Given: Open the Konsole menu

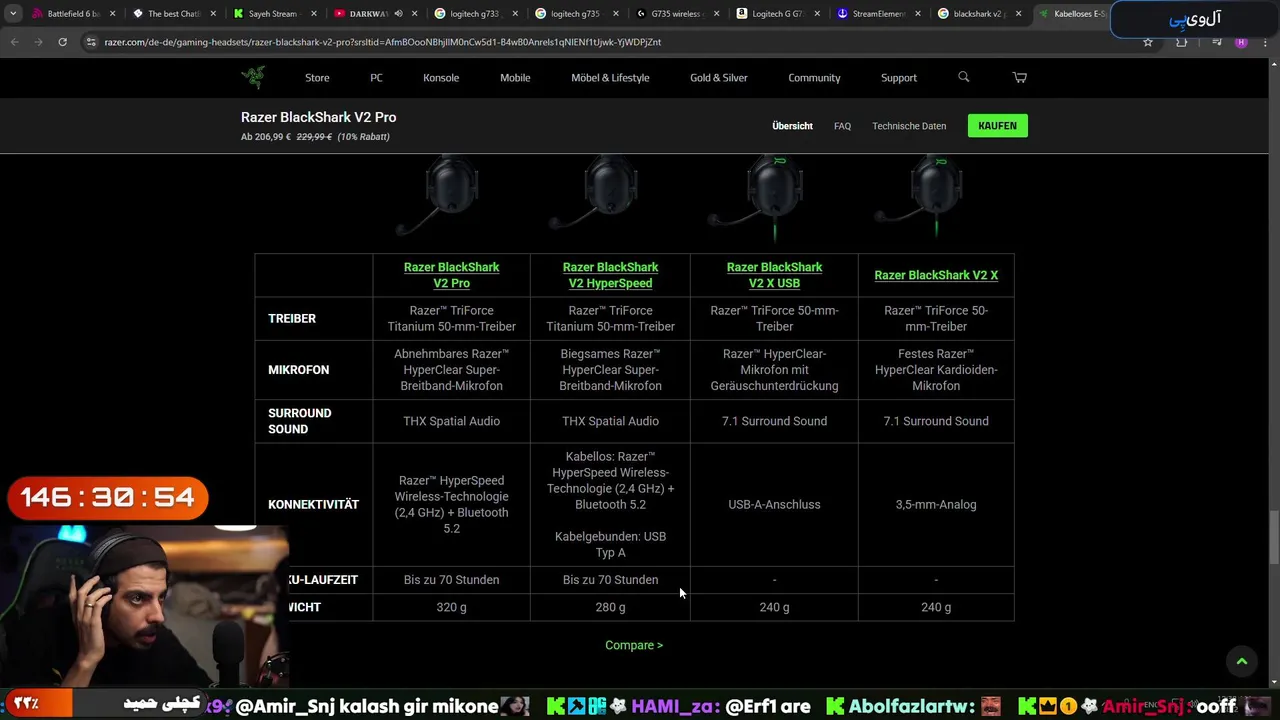Looking at the screenshot, I should click(x=441, y=77).
